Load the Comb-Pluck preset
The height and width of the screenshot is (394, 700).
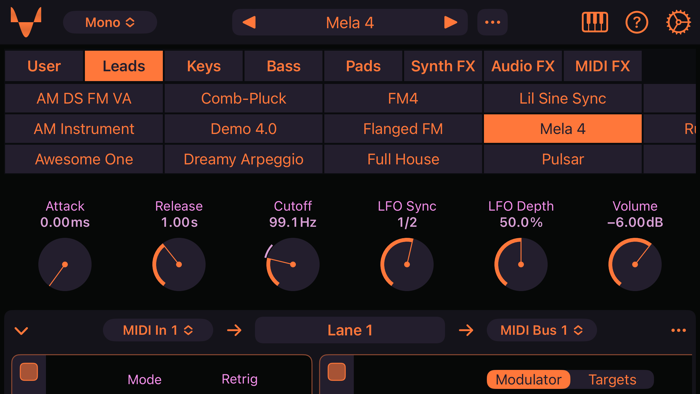pos(243,98)
